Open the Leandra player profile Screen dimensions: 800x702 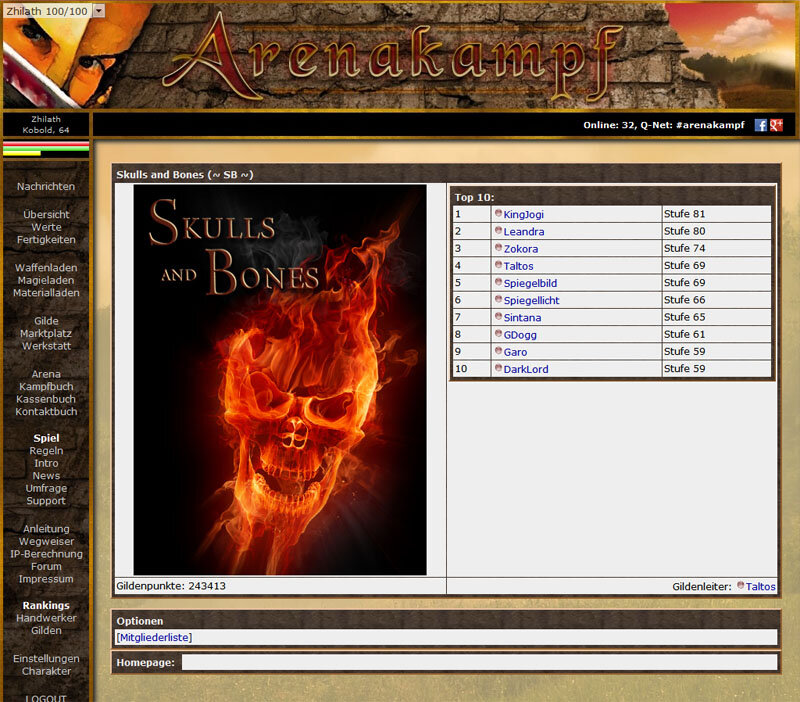click(x=523, y=231)
